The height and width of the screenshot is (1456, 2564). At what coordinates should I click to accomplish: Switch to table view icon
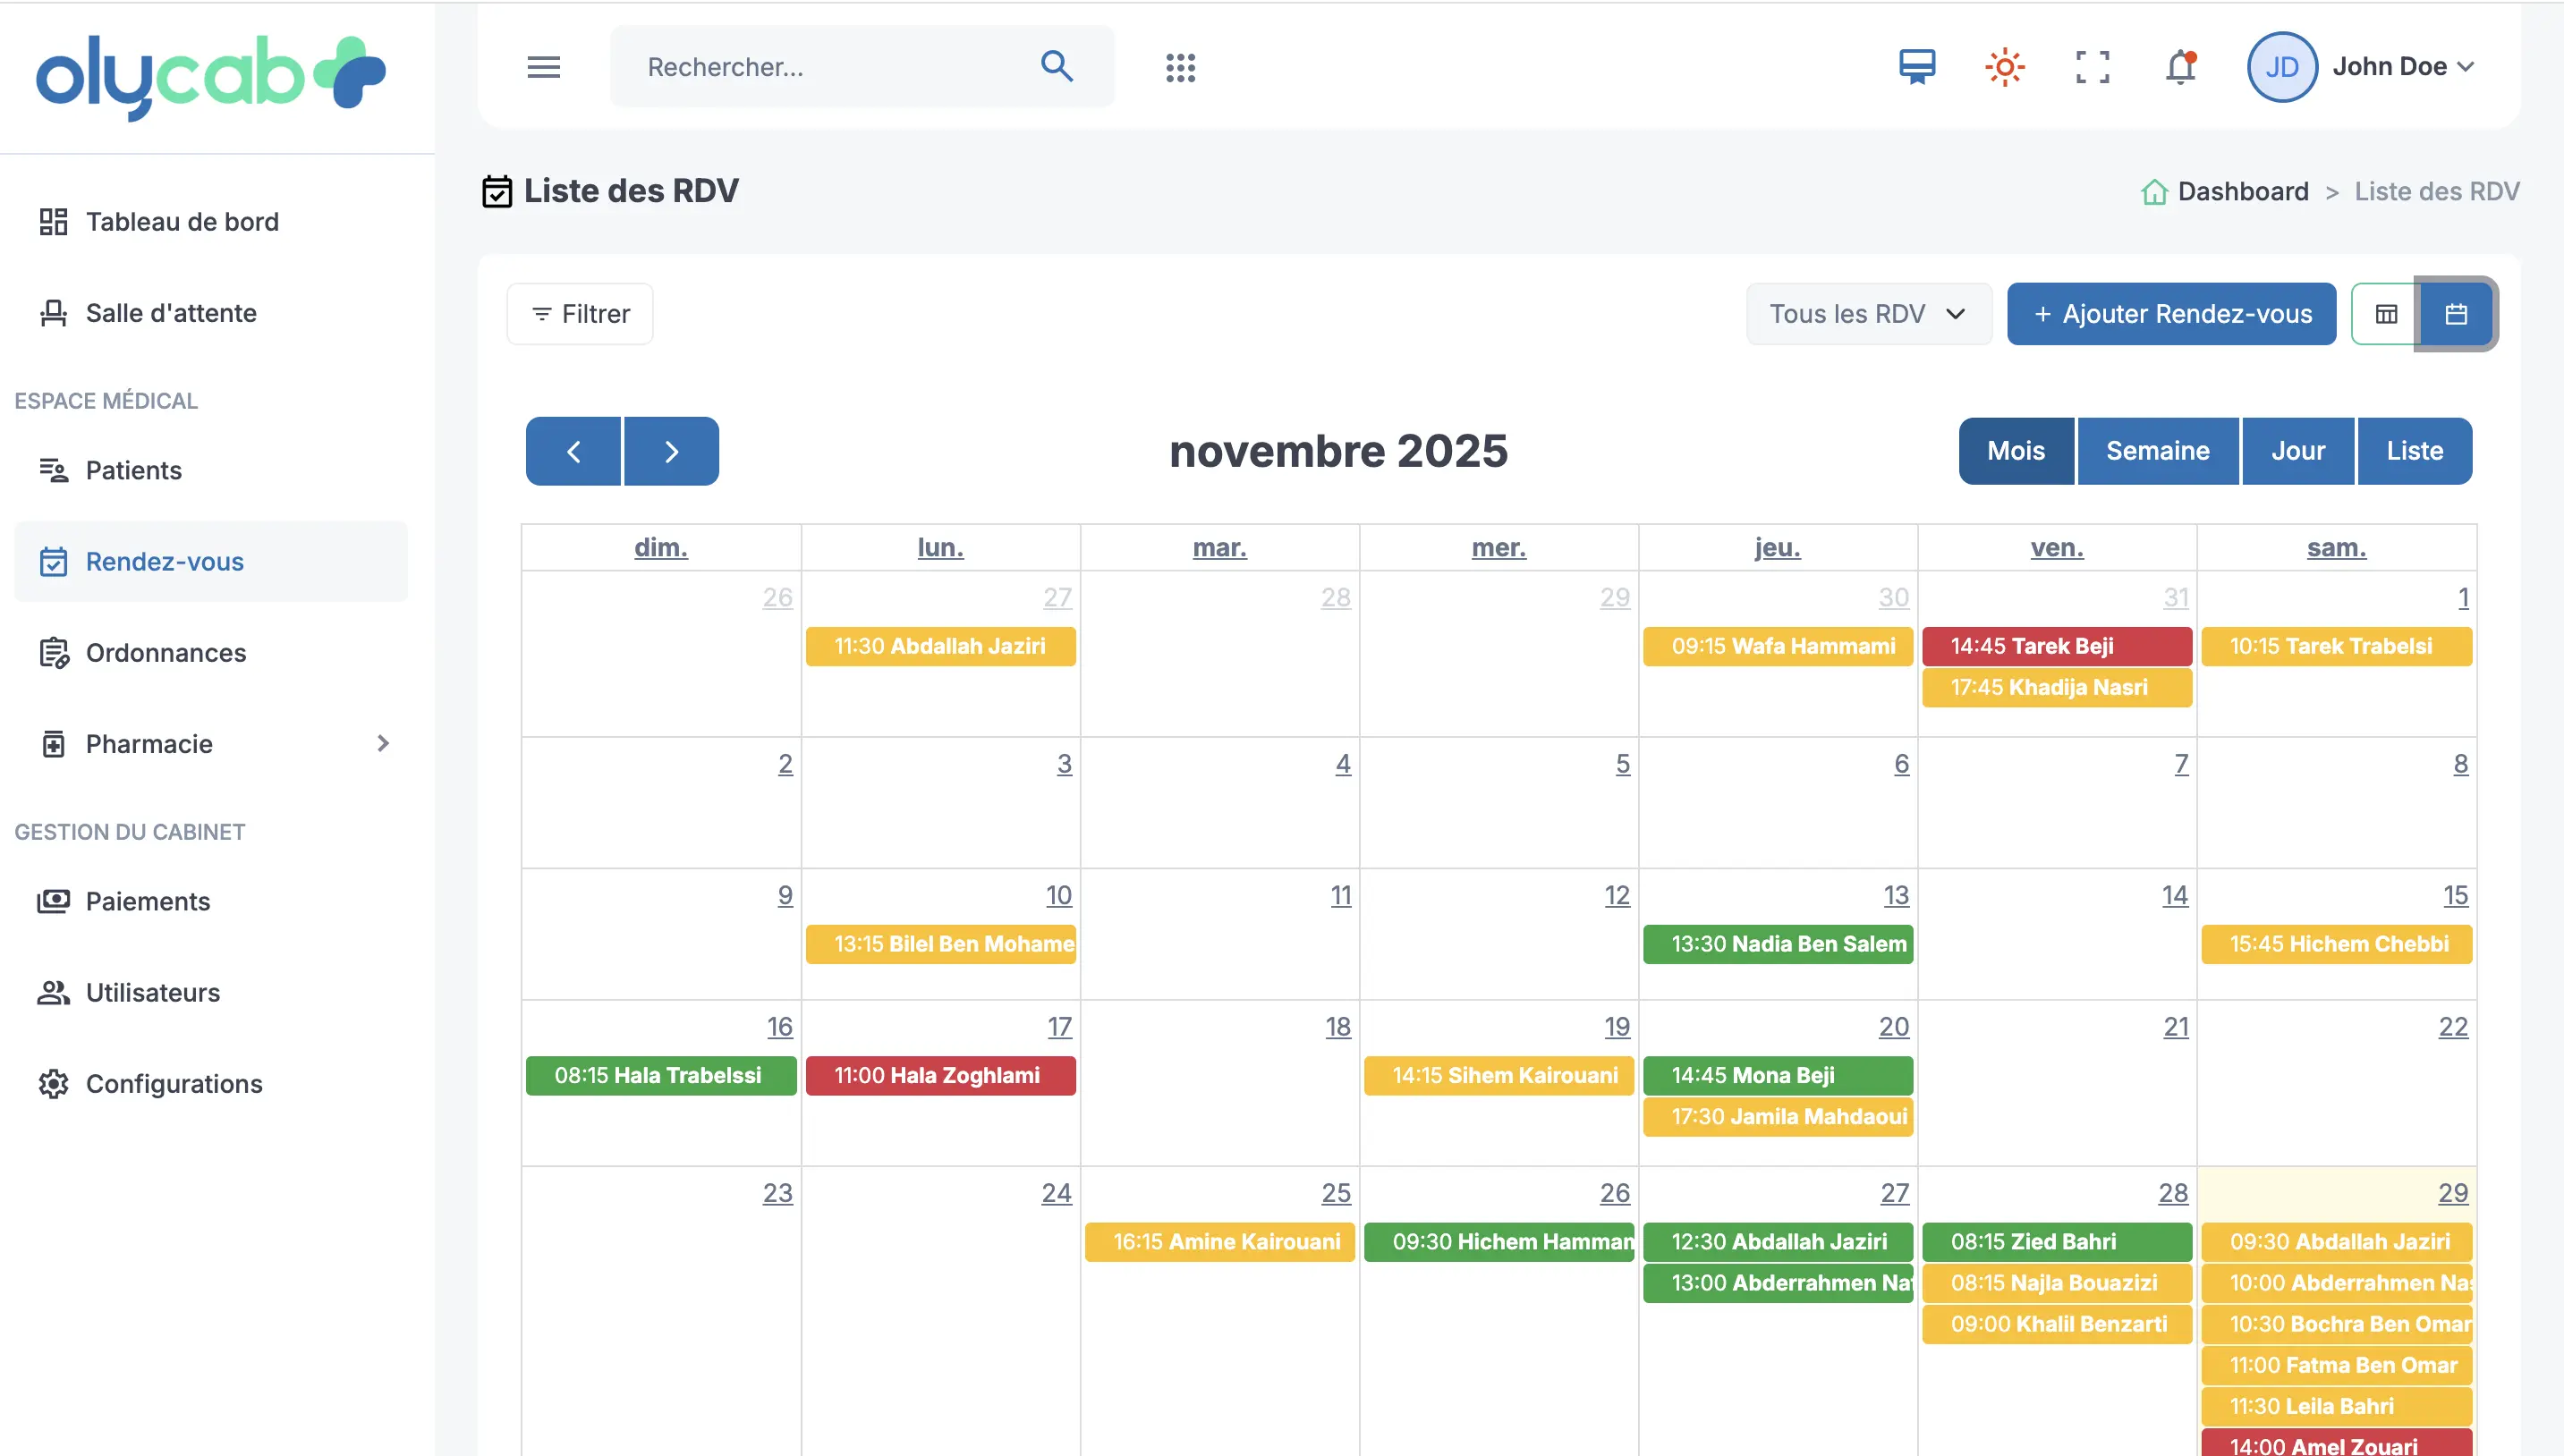coord(2386,314)
